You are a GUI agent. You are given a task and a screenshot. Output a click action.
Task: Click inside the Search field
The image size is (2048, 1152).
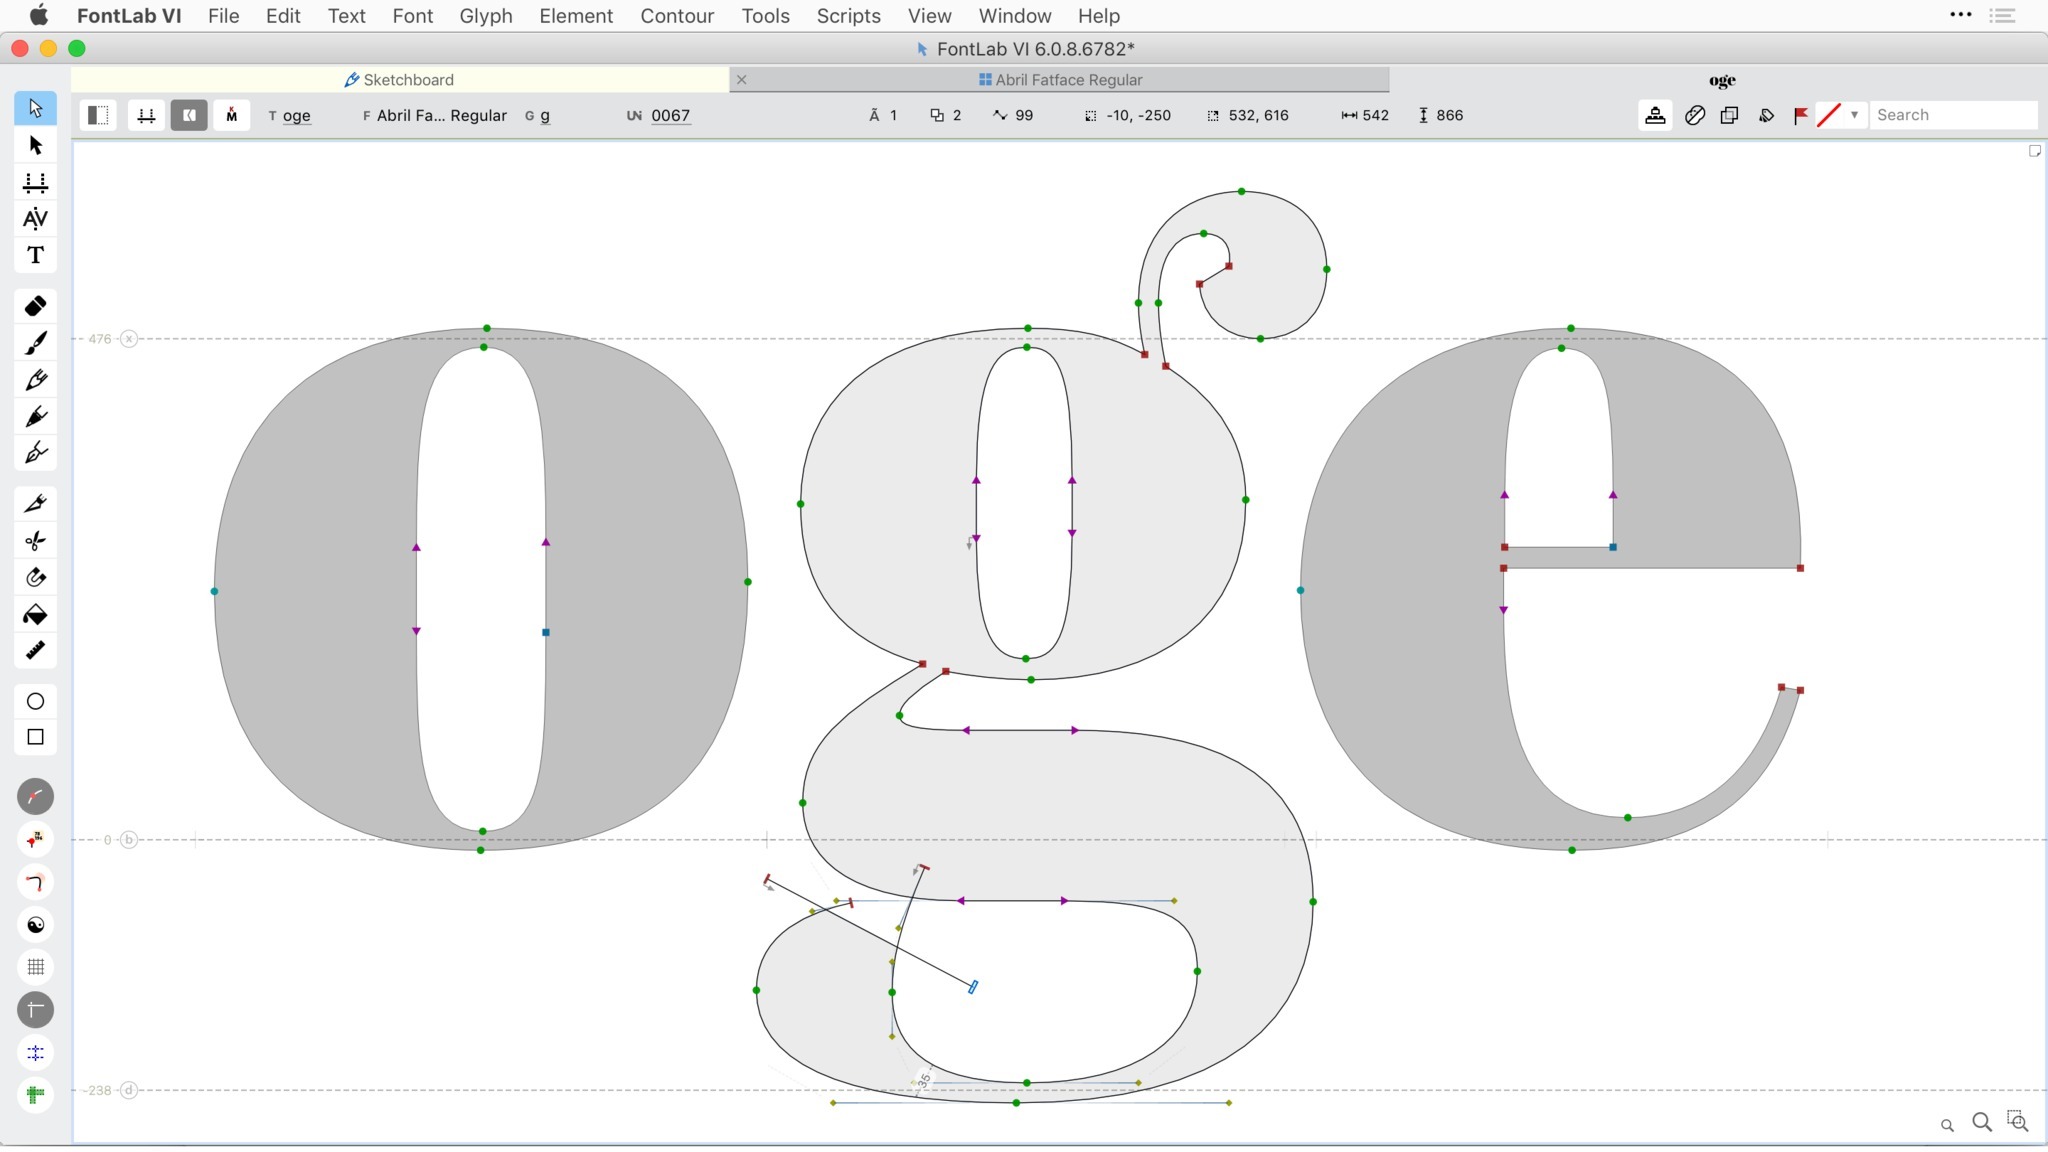coord(1950,115)
